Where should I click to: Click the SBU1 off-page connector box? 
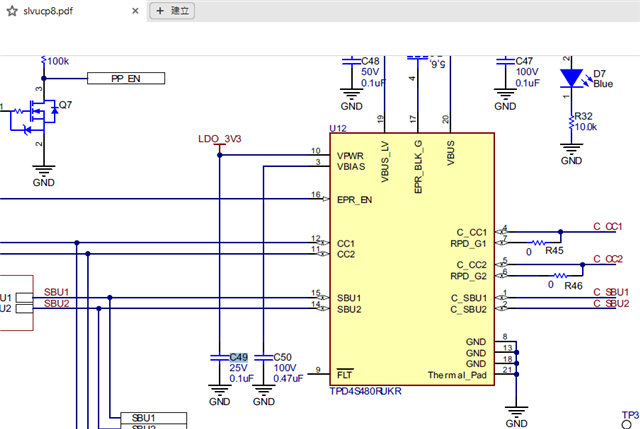153,418
